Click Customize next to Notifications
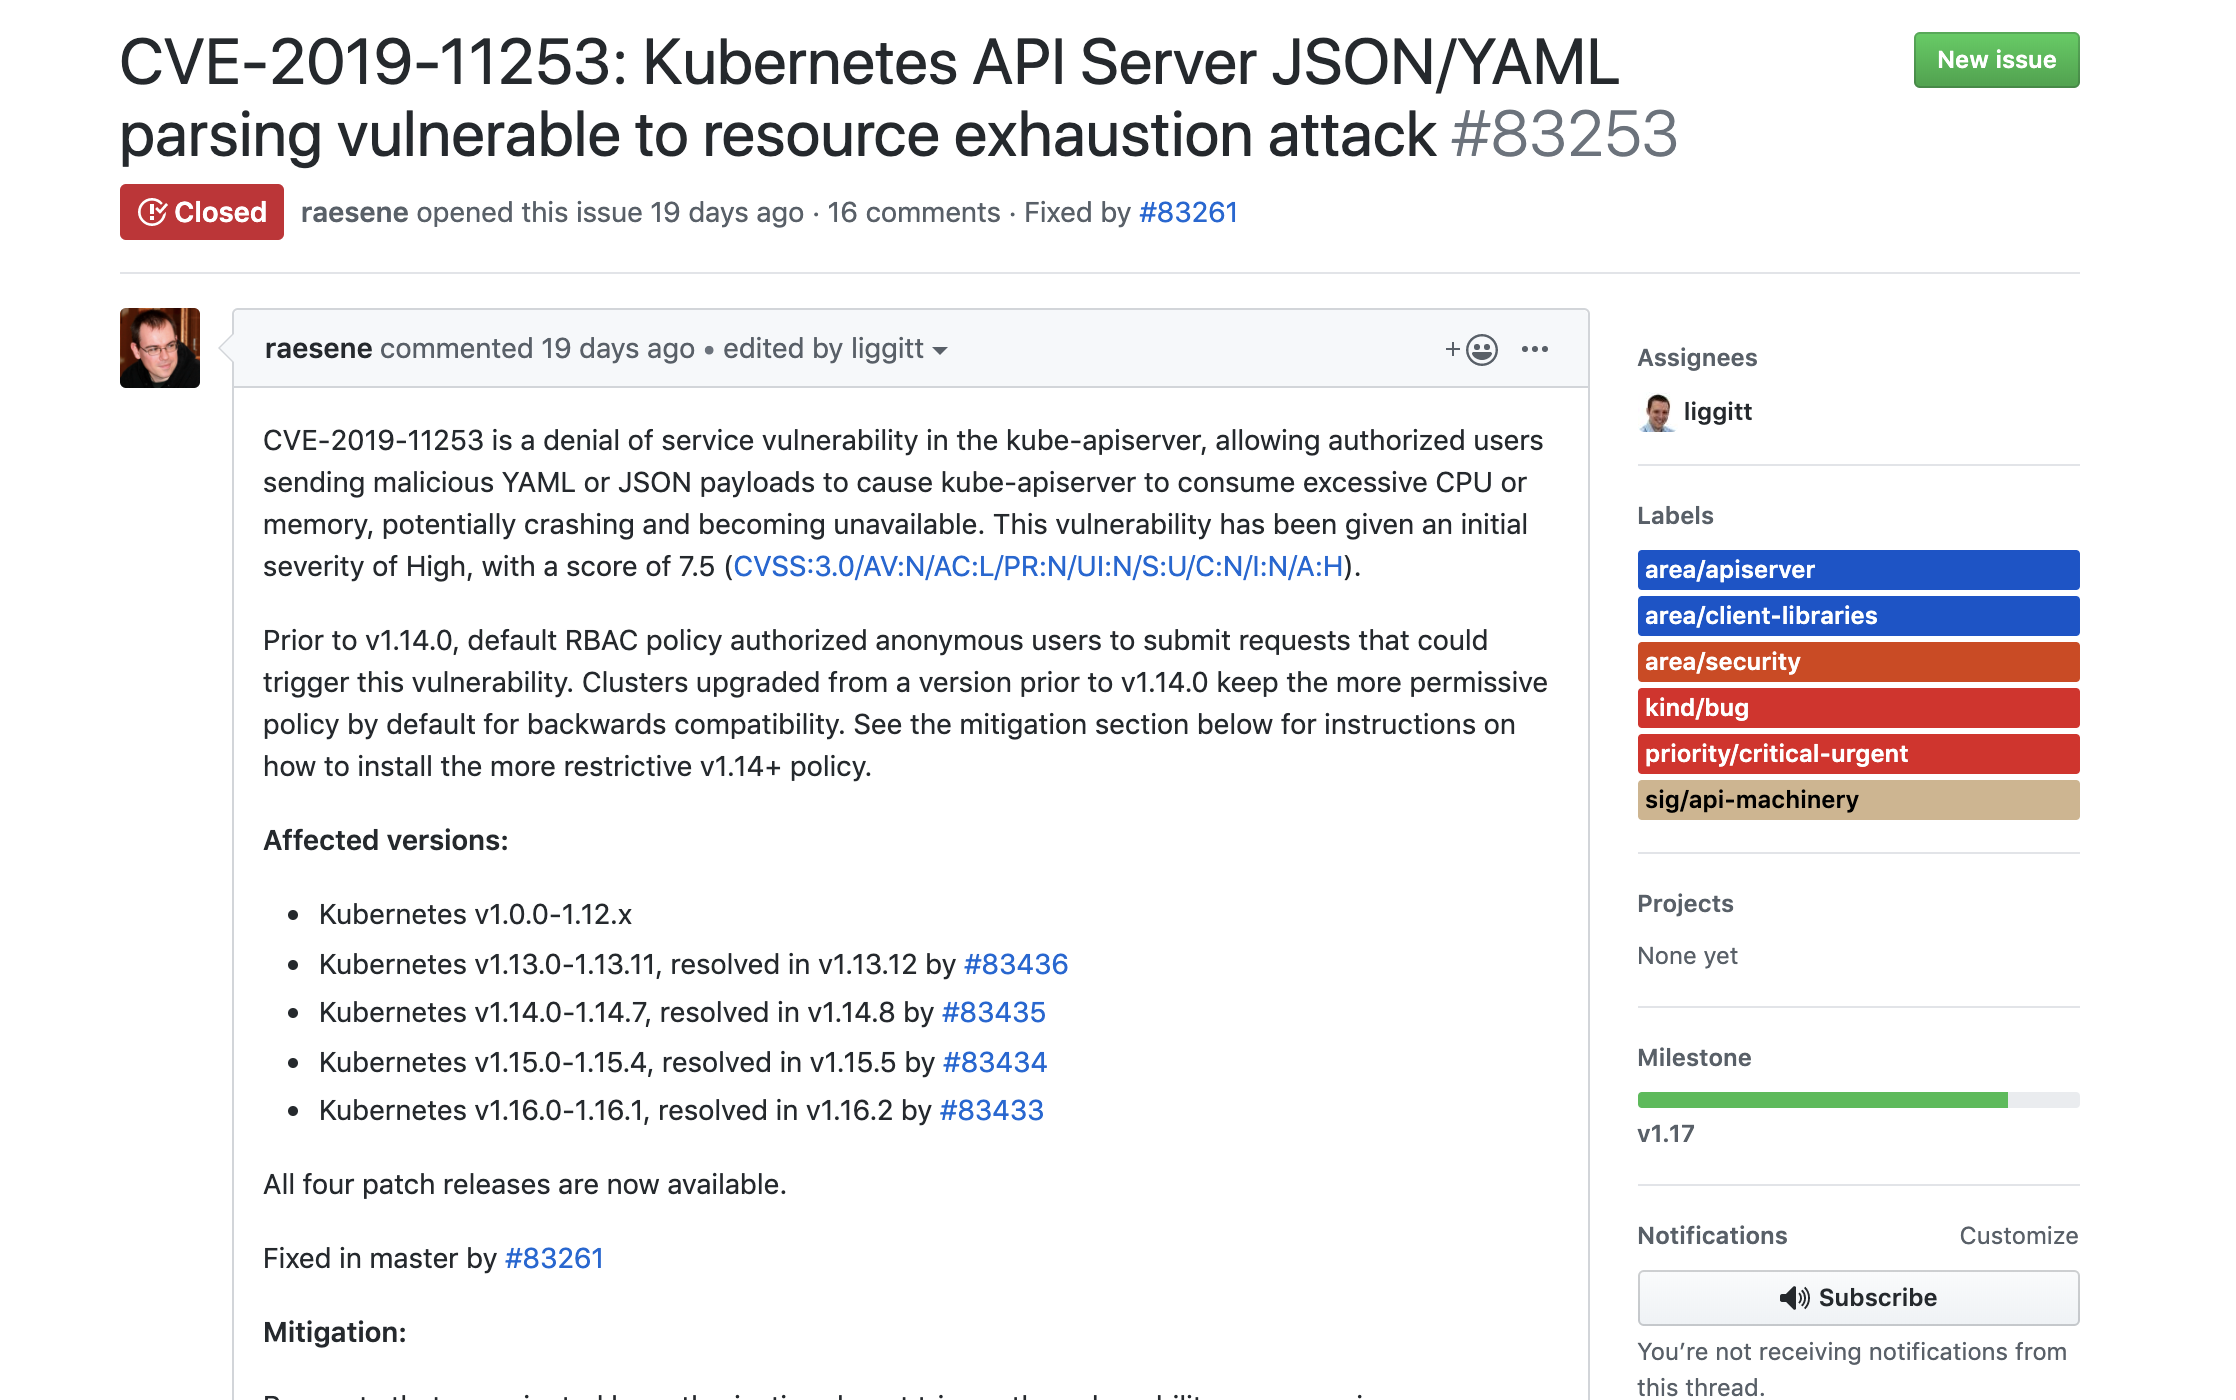2236x1400 pixels. [x=2018, y=1236]
